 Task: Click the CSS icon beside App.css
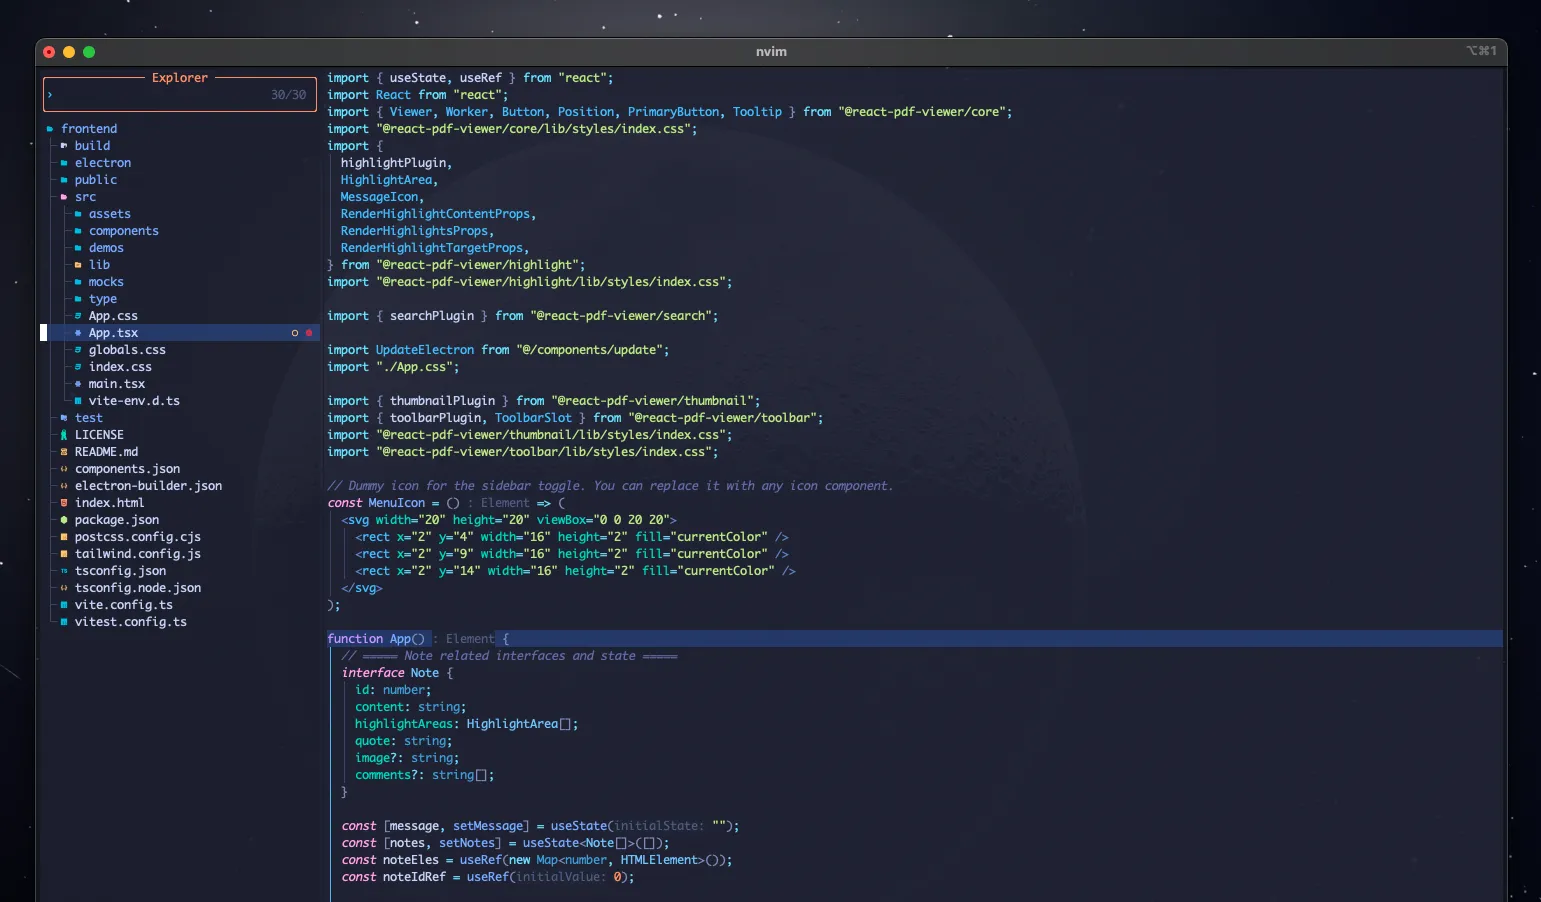point(78,316)
